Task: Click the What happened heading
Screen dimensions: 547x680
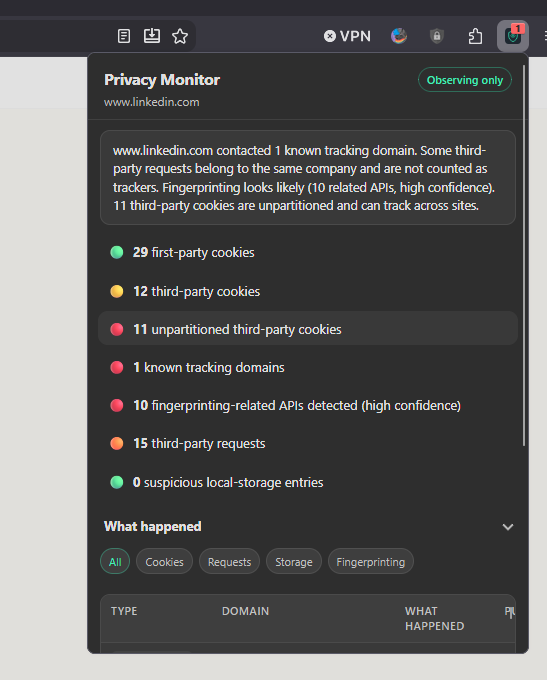Action: 153,526
